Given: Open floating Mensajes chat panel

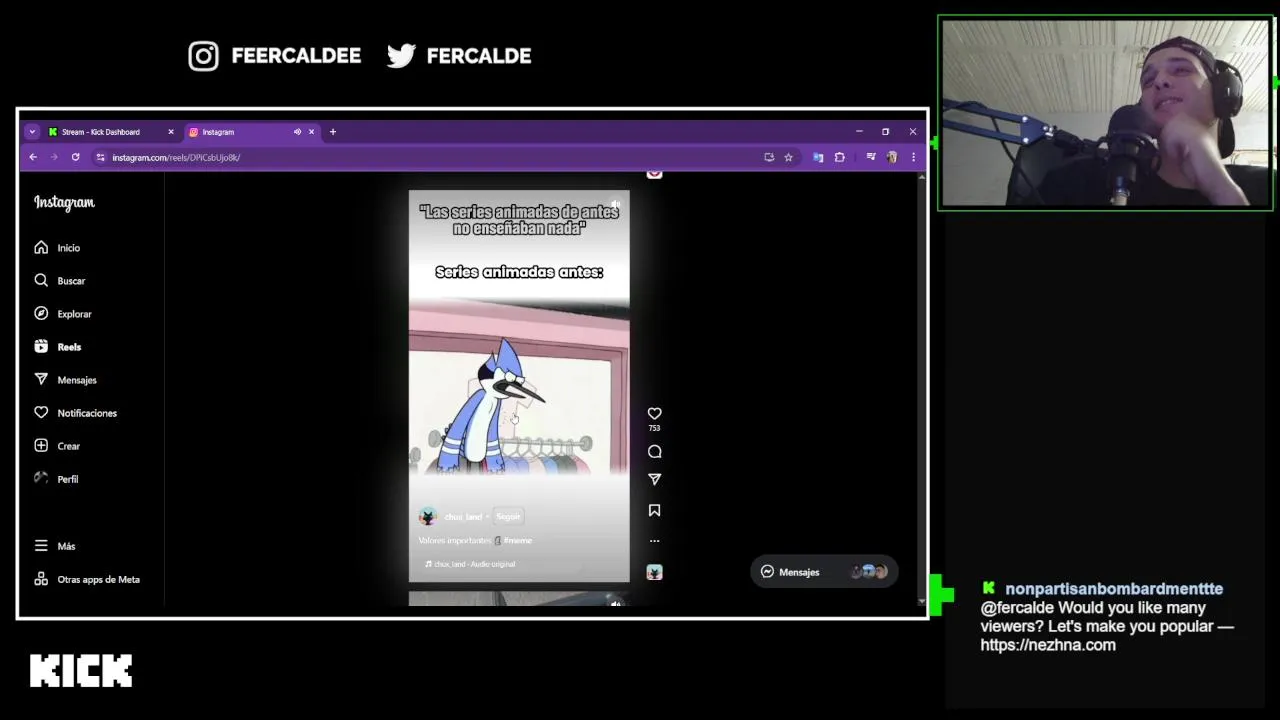Looking at the screenshot, I should pyautogui.click(x=824, y=572).
